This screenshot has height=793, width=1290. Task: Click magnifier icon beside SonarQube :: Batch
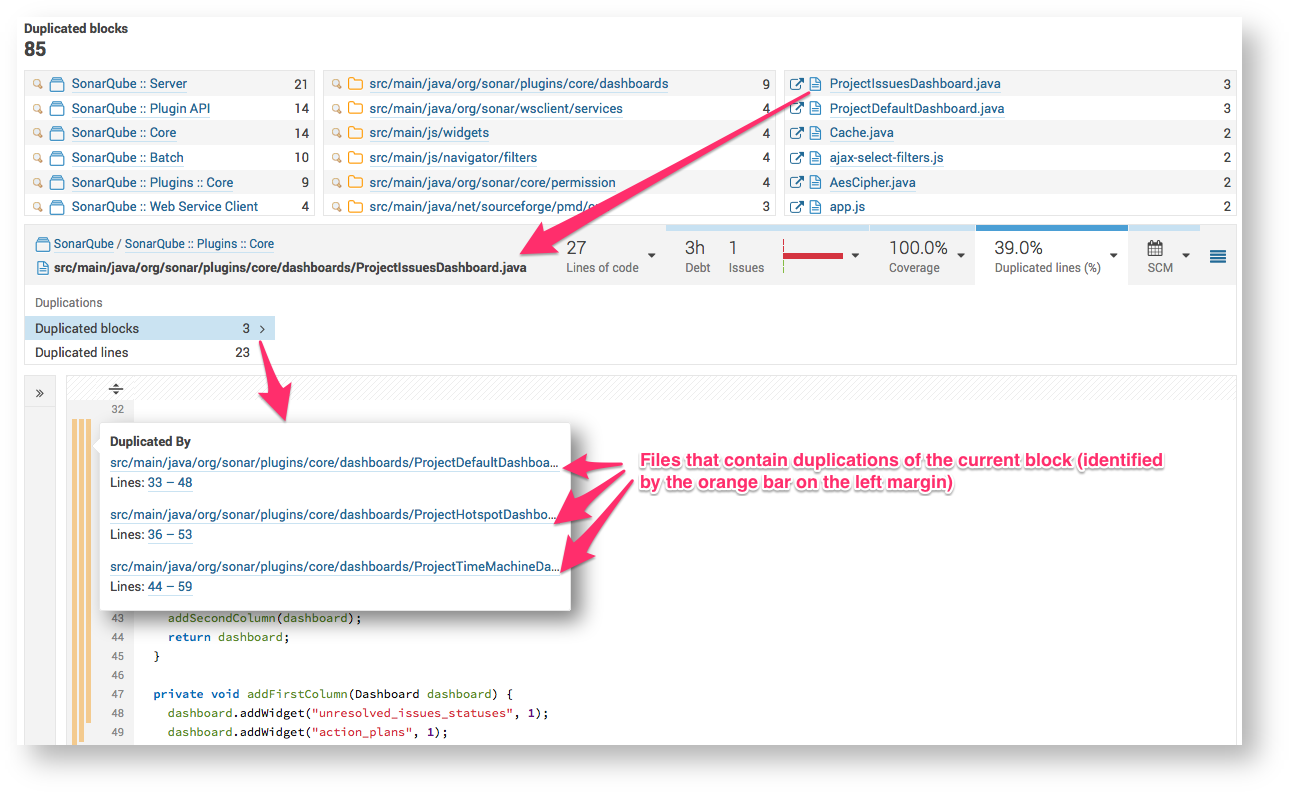[x=38, y=158]
